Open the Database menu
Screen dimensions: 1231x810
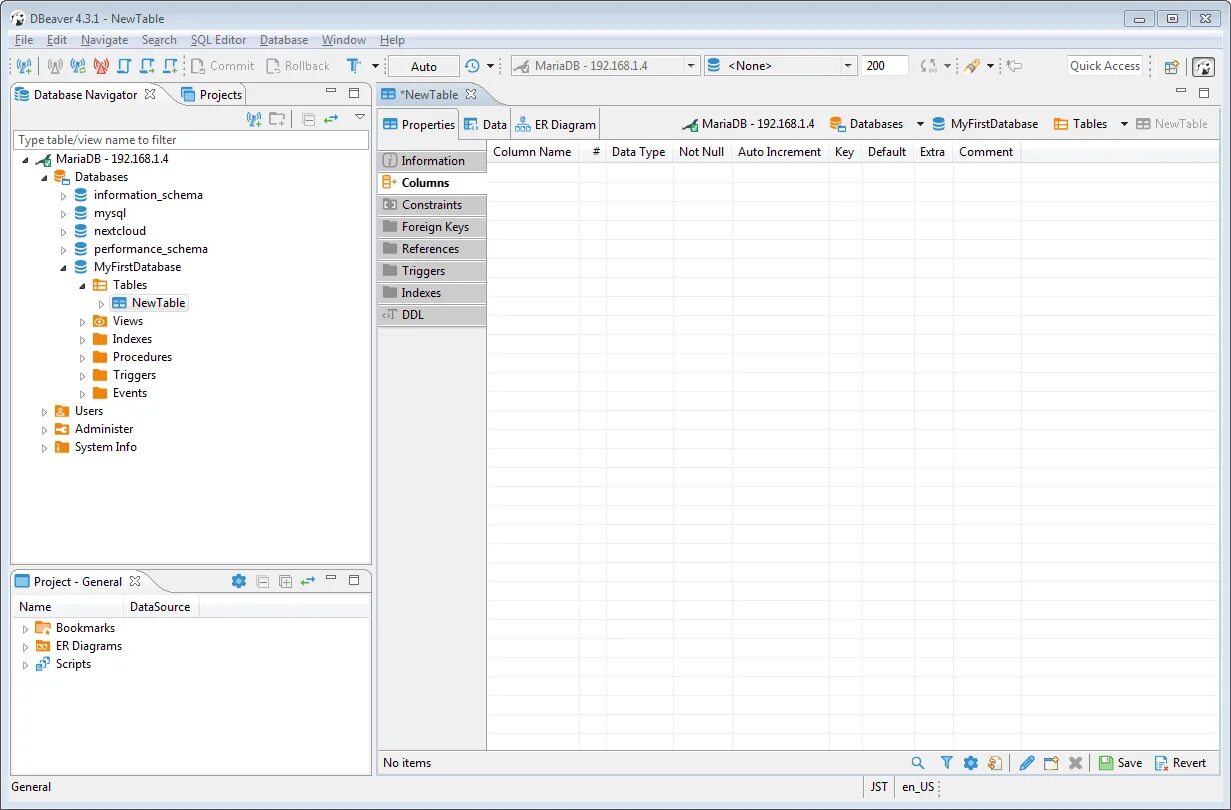click(284, 40)
